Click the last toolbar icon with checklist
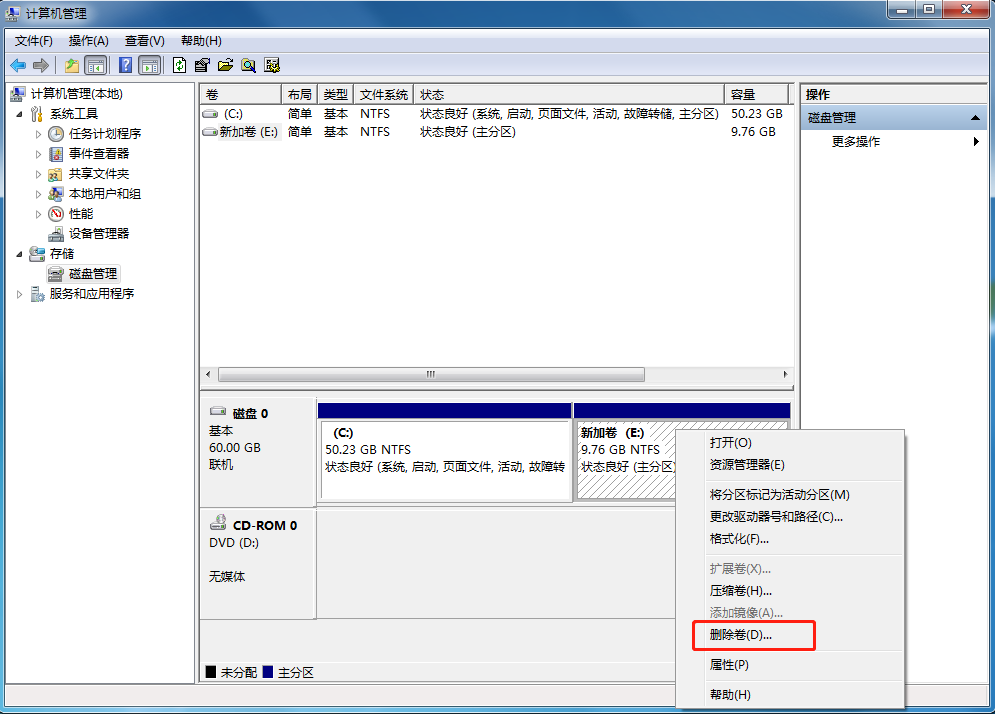Screen dimensions: 995x714 click(272, 65)
